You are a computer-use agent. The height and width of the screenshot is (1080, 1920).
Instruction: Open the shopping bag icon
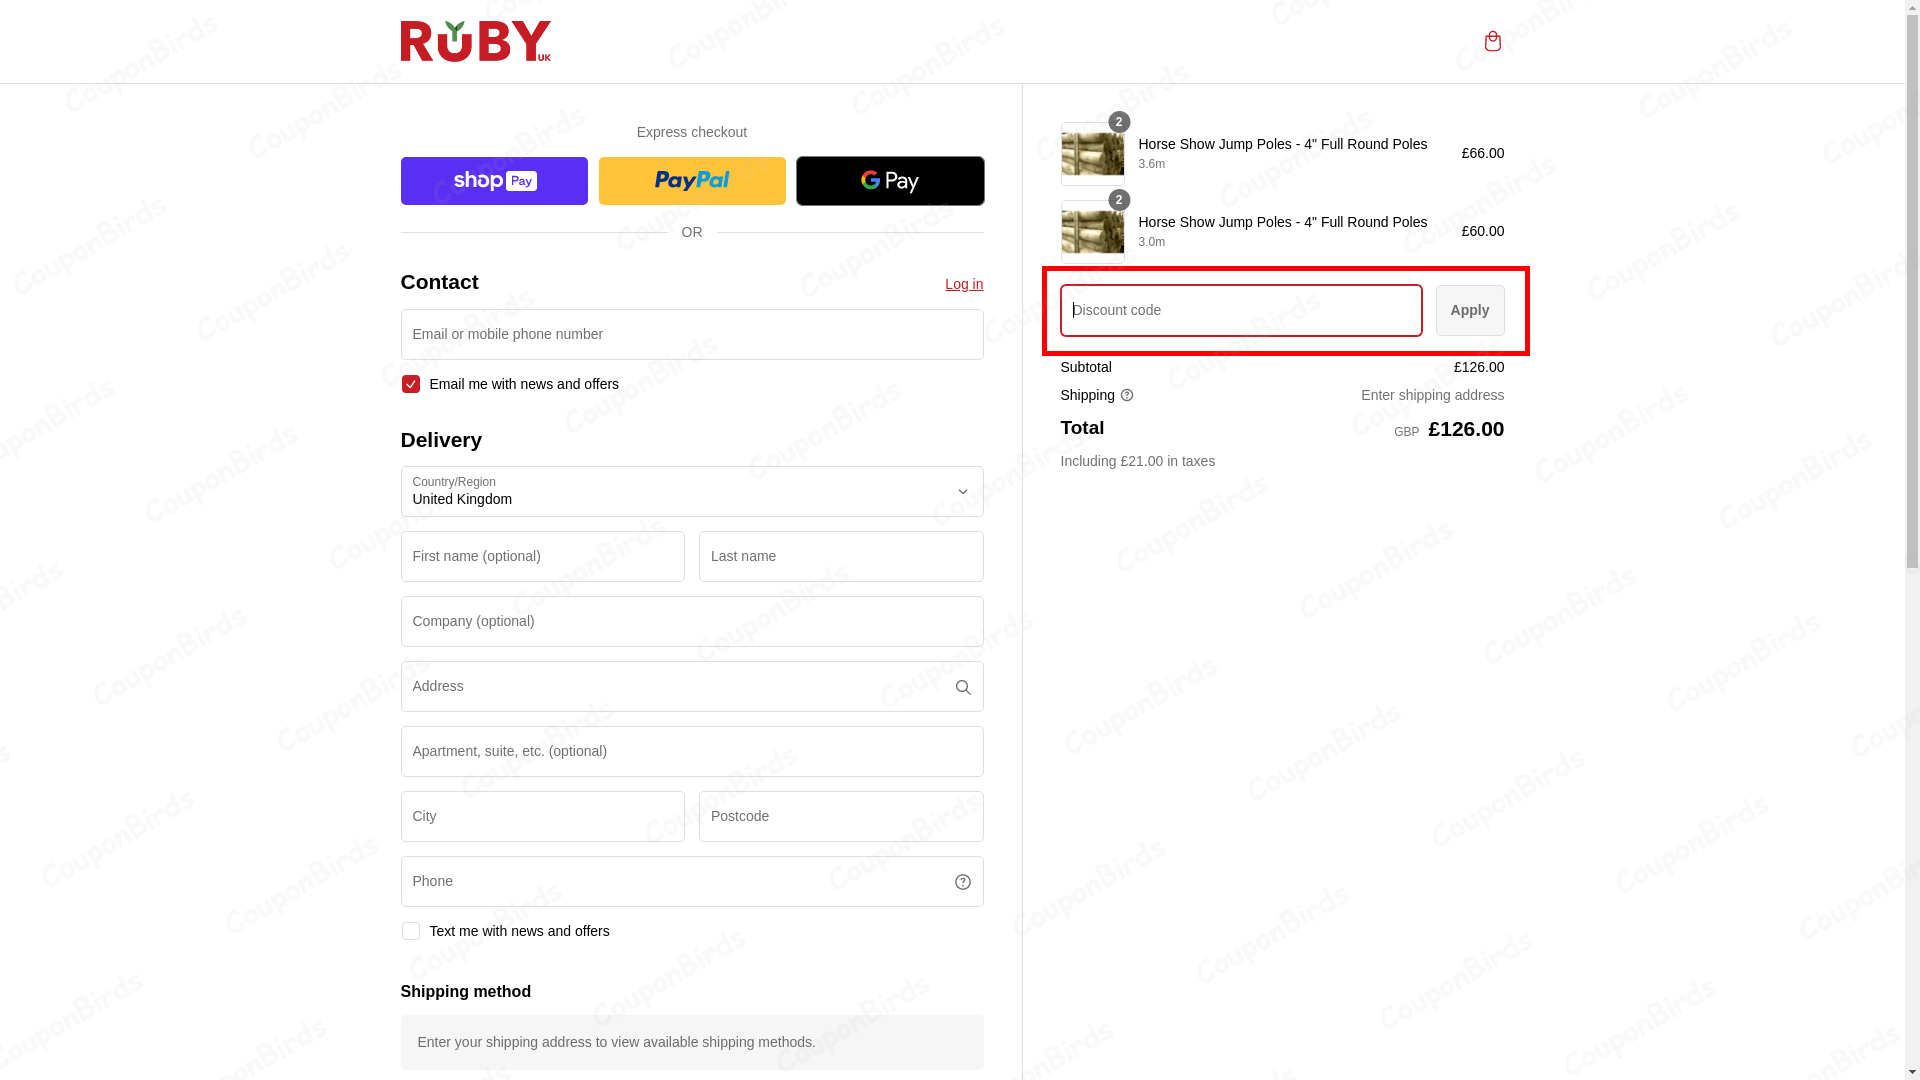1493,41
